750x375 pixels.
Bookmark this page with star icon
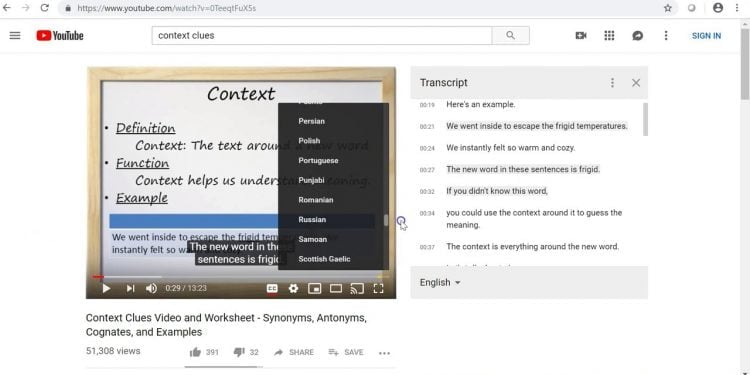pyautogui.click(x=668, y=8)
